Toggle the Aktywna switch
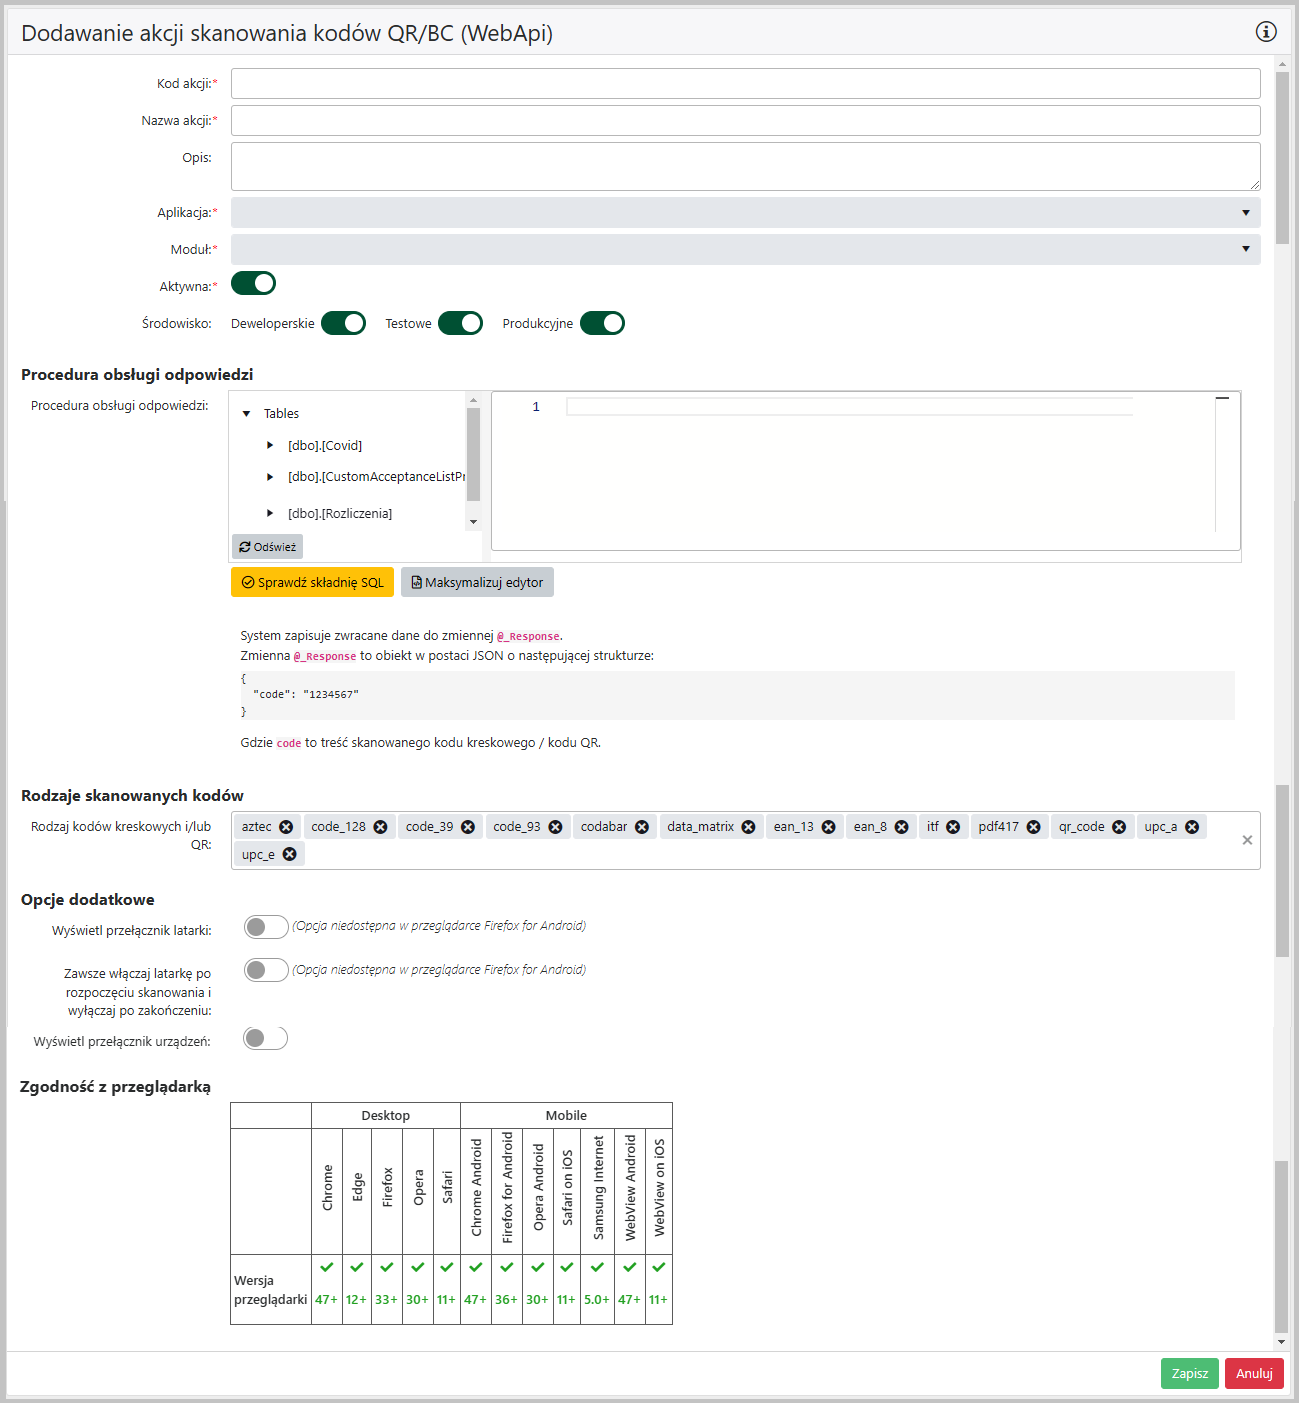 pyautogui.click(x=253, y=284)
